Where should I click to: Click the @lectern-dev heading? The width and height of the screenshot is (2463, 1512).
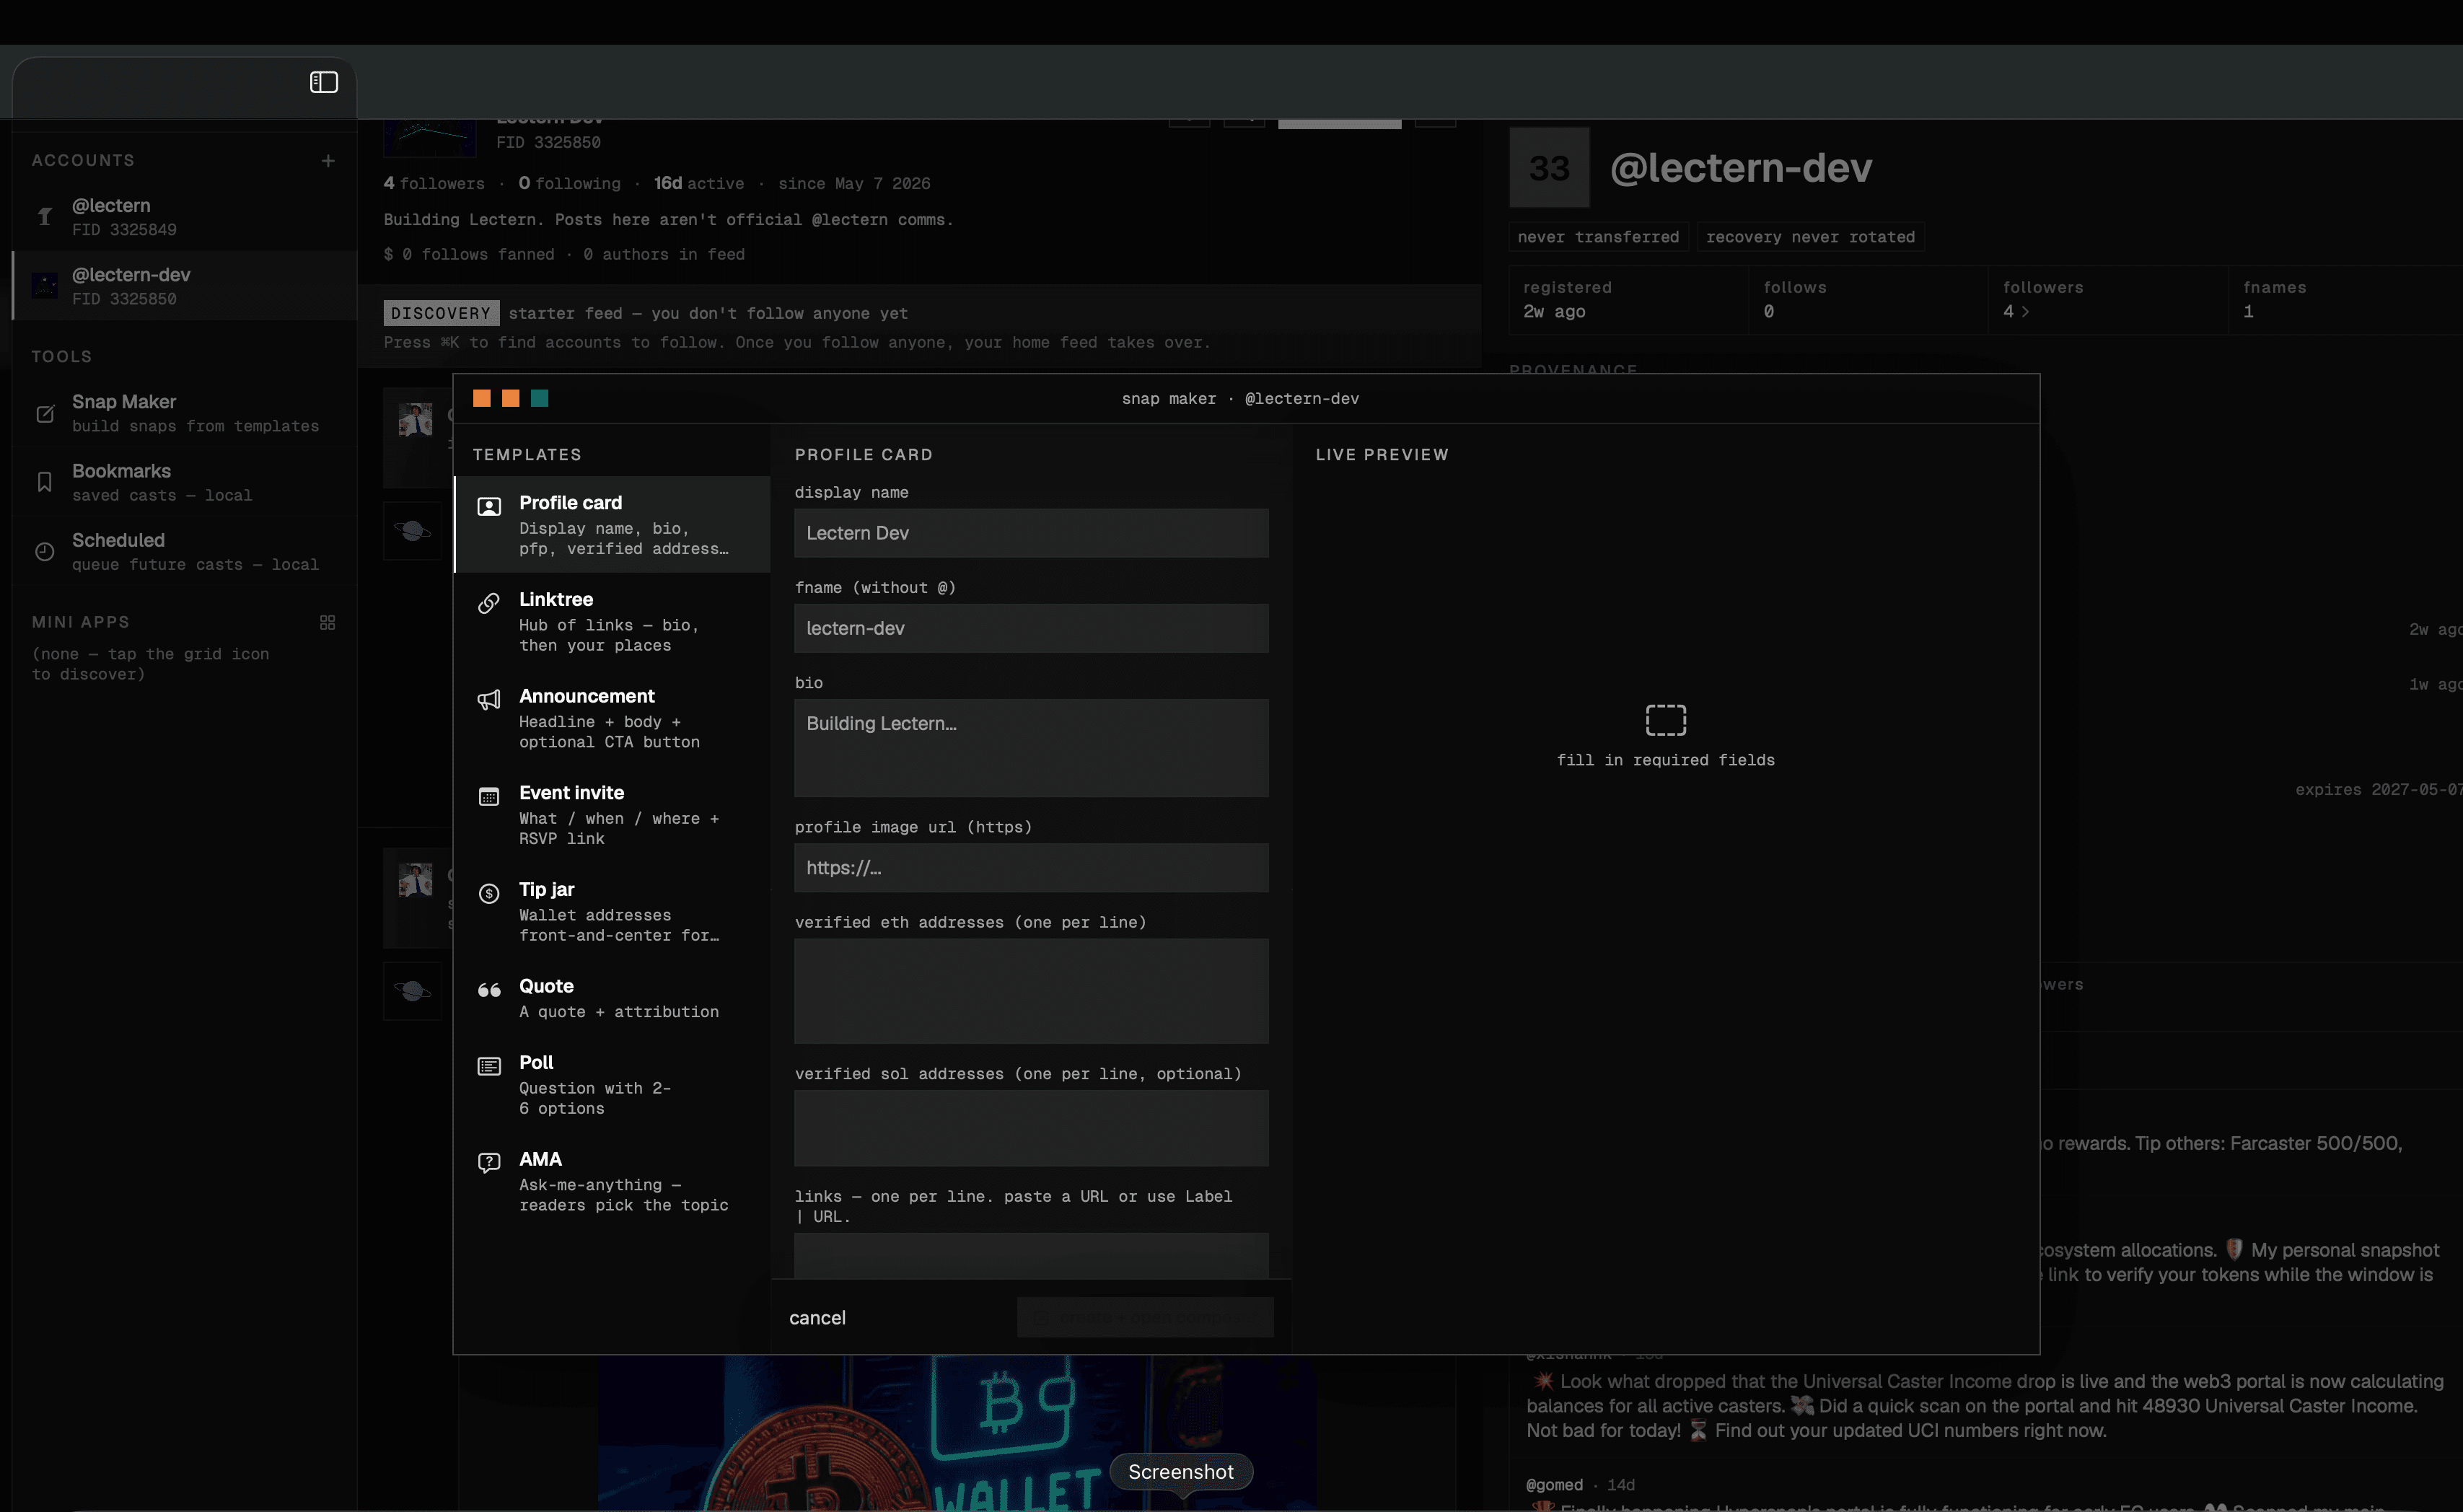[x=1740, y=167]
